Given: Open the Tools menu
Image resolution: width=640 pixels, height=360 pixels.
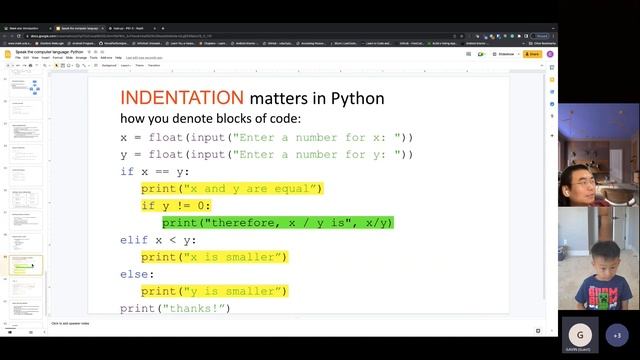Looking at the screenshot, I should pyautogui.click(x=93, y=58).
